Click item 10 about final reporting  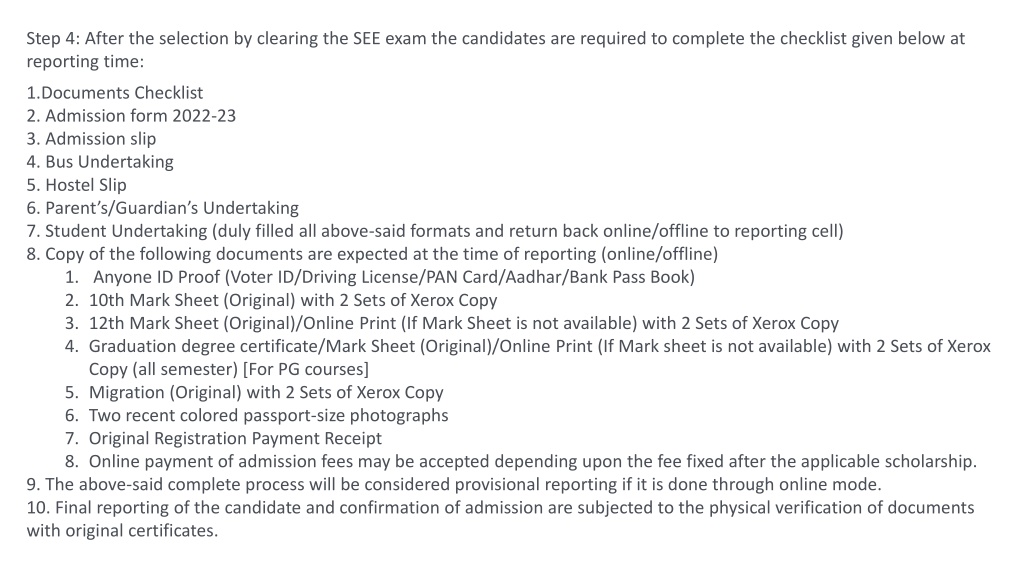point(500,519)
